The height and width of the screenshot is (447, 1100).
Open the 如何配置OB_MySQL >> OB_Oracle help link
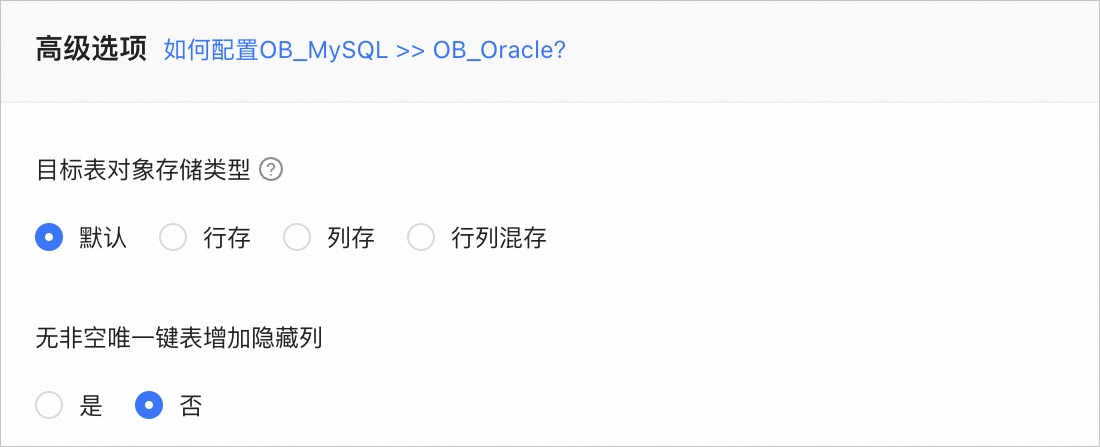365,50
